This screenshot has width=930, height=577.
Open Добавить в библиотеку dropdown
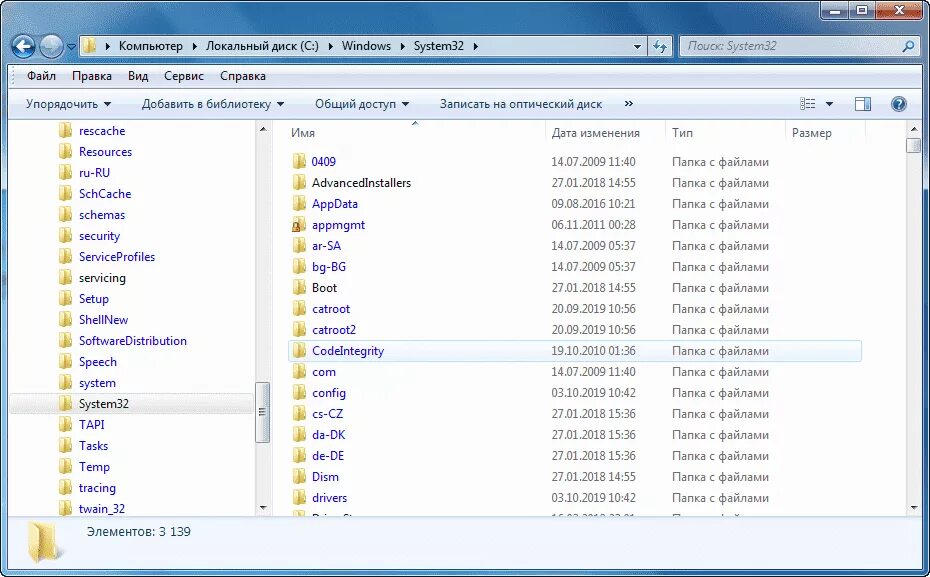(x=212, y=104)
